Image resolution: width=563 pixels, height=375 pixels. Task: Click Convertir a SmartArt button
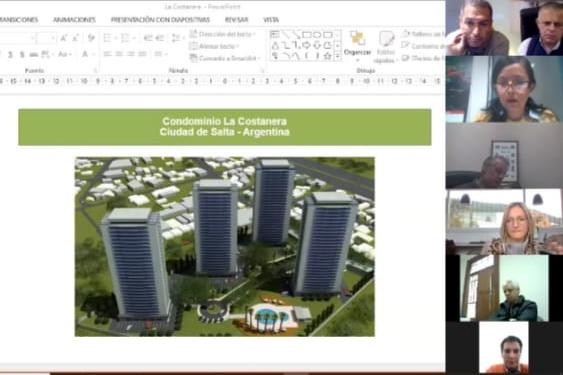224,58
